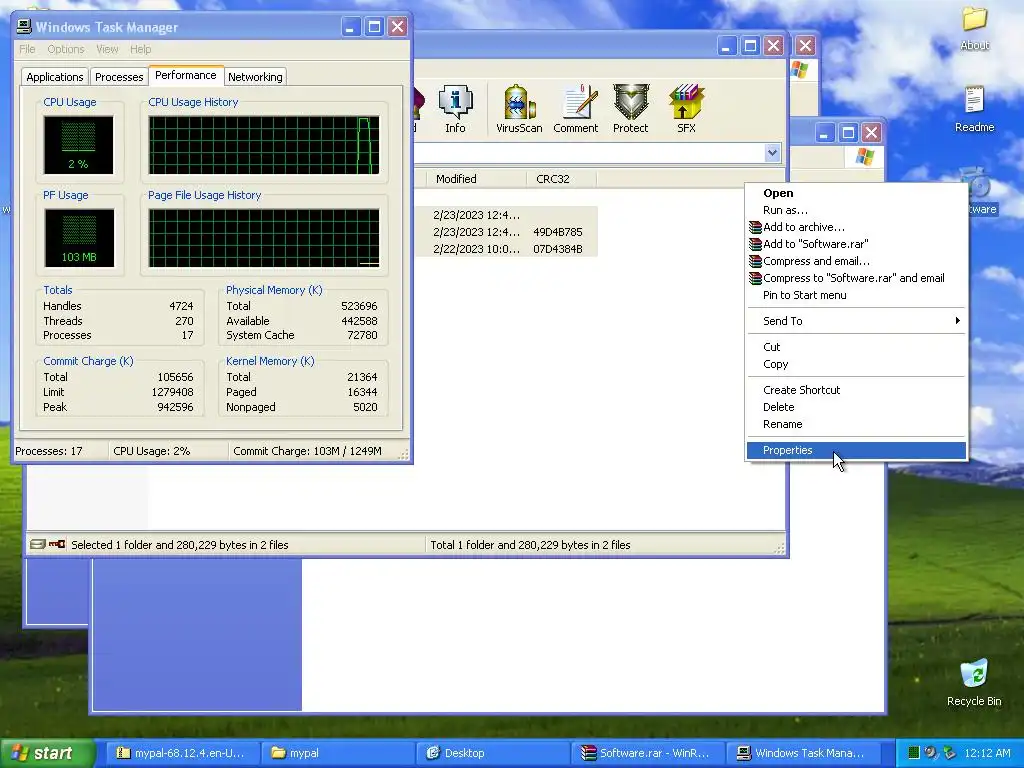This screenshot has width=1024, height=768.
Task: Expand the WinRAR address bar dropdown
Action: coord(773,153)
